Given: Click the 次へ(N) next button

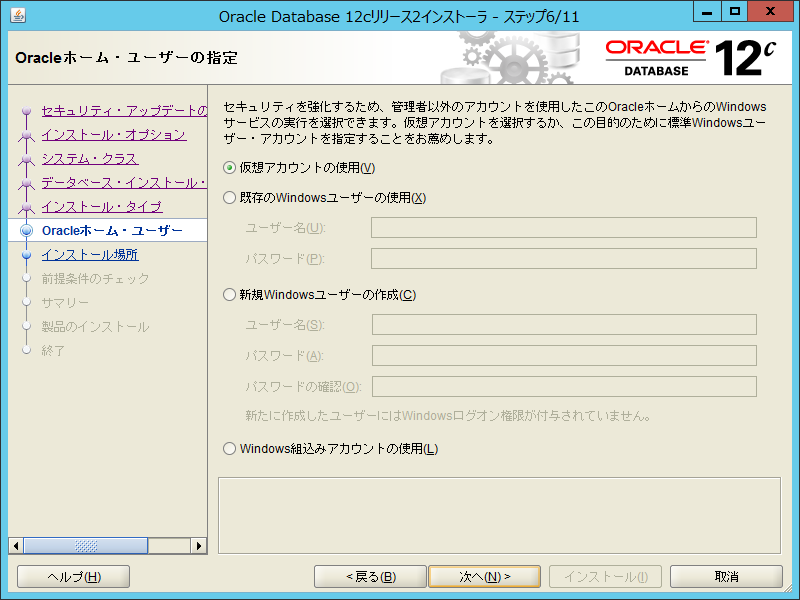Looking at the screenshot, I should click(x=485, y=577).
